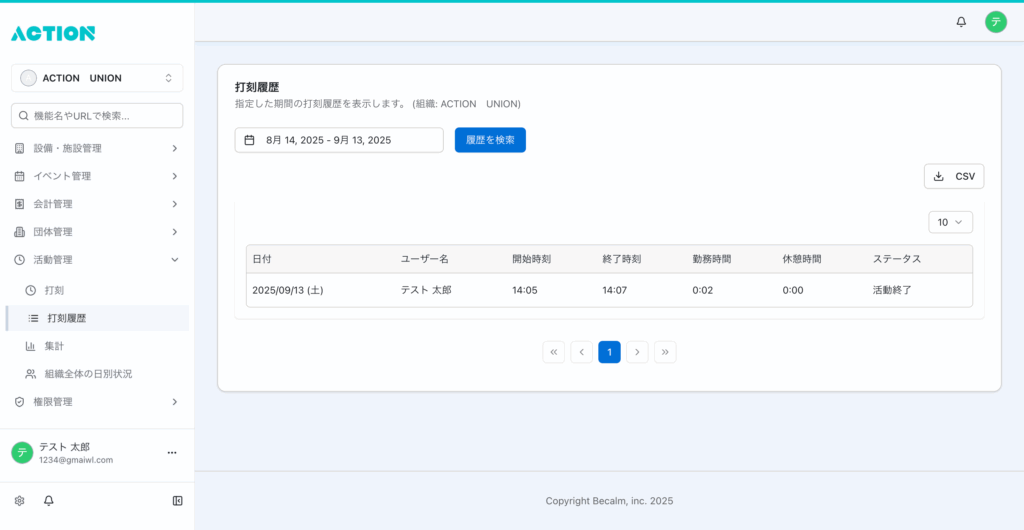
Task: Expand the イベント管理 menu
Action: coord(97,176)
